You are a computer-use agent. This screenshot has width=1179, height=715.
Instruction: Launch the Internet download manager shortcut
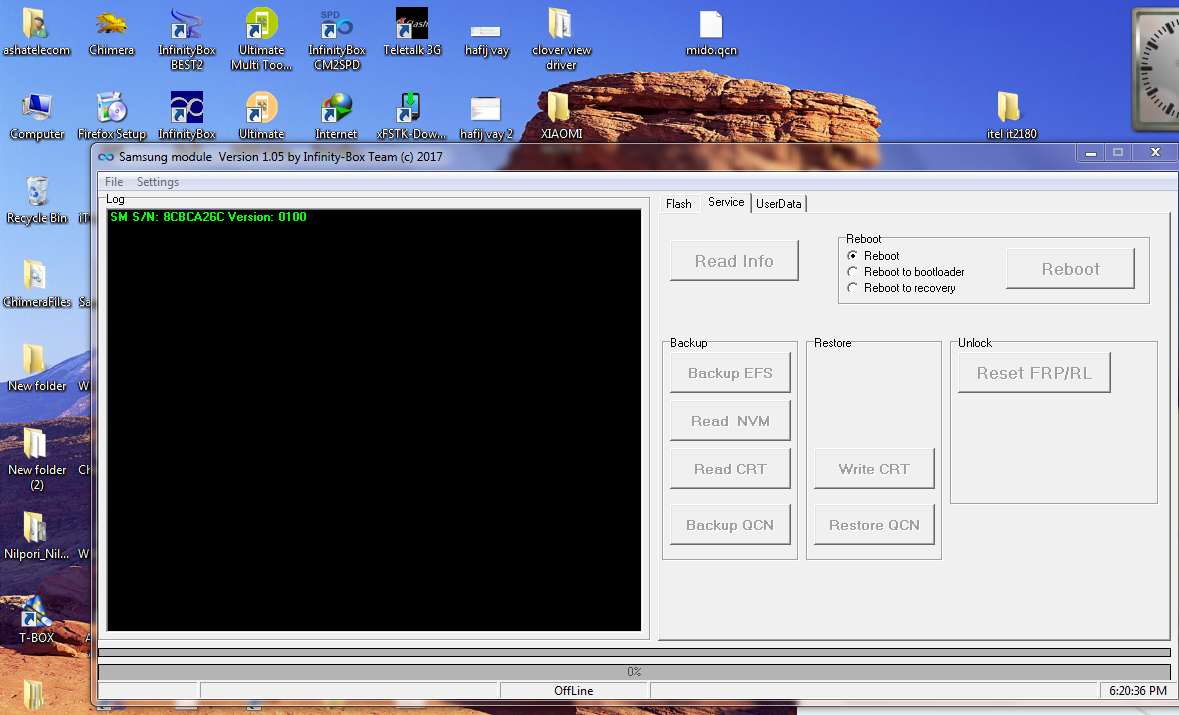[x=336, y=117]
